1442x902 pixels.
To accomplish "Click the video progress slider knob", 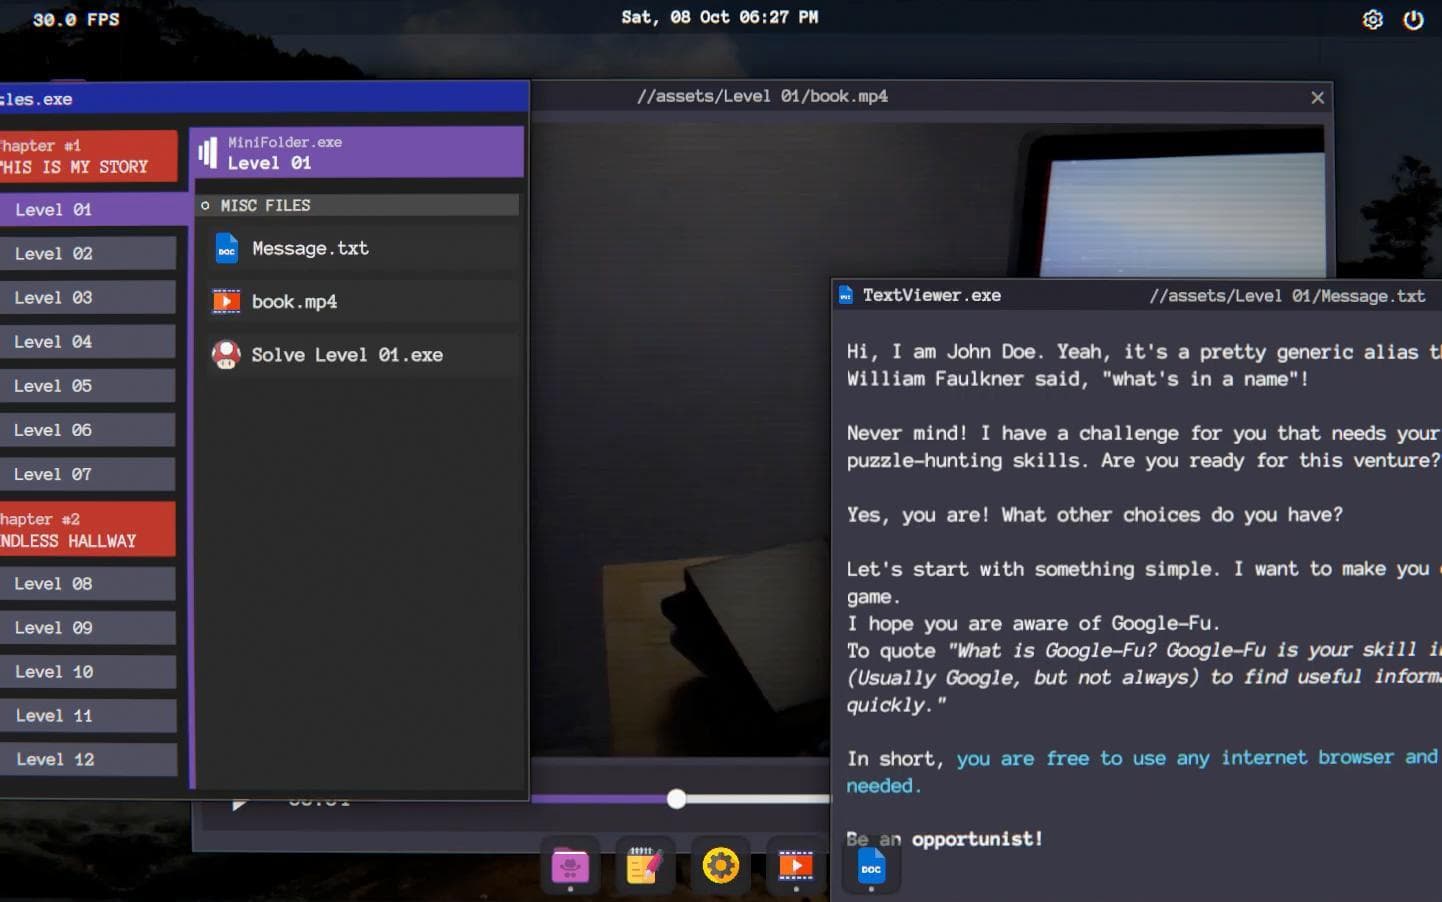I will tap(677, 798).
